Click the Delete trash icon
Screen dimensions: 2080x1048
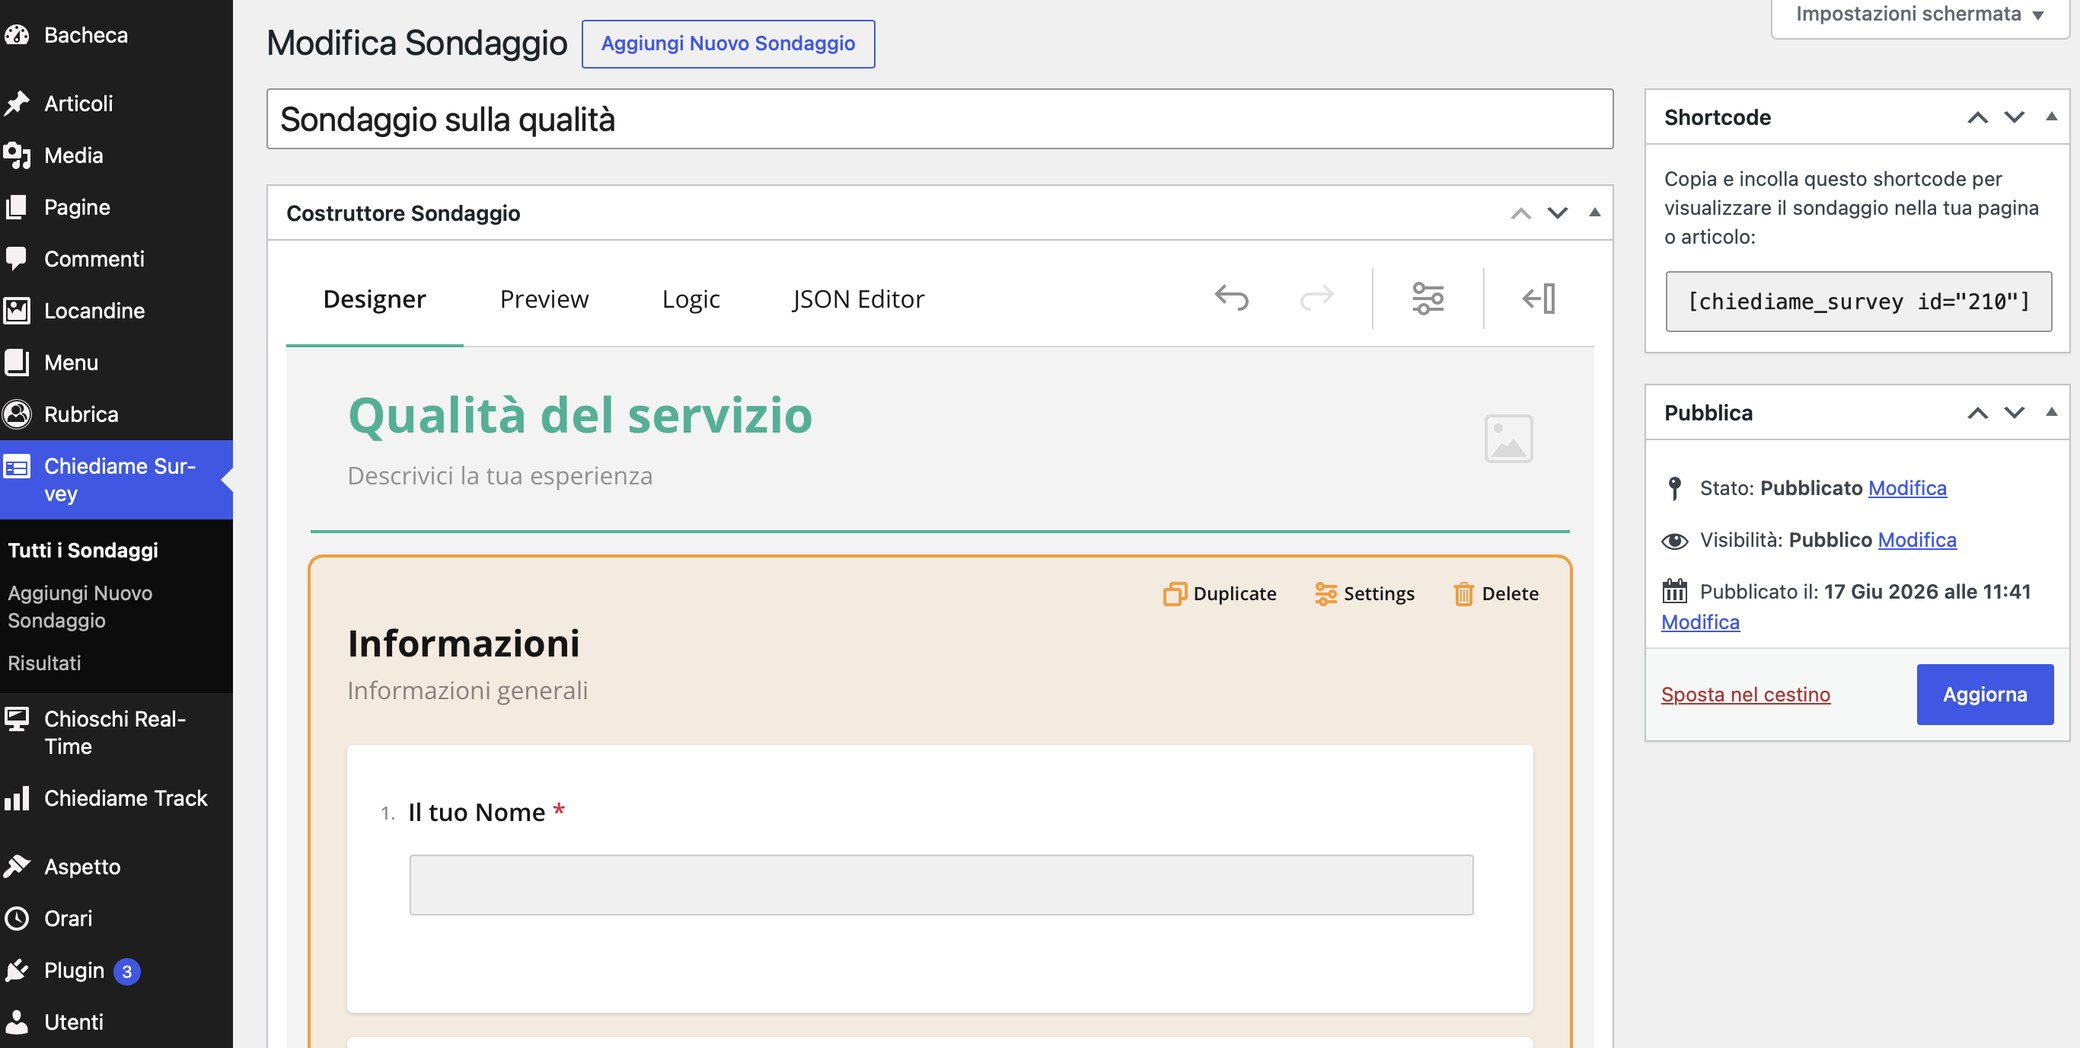tap(1463, 594)
